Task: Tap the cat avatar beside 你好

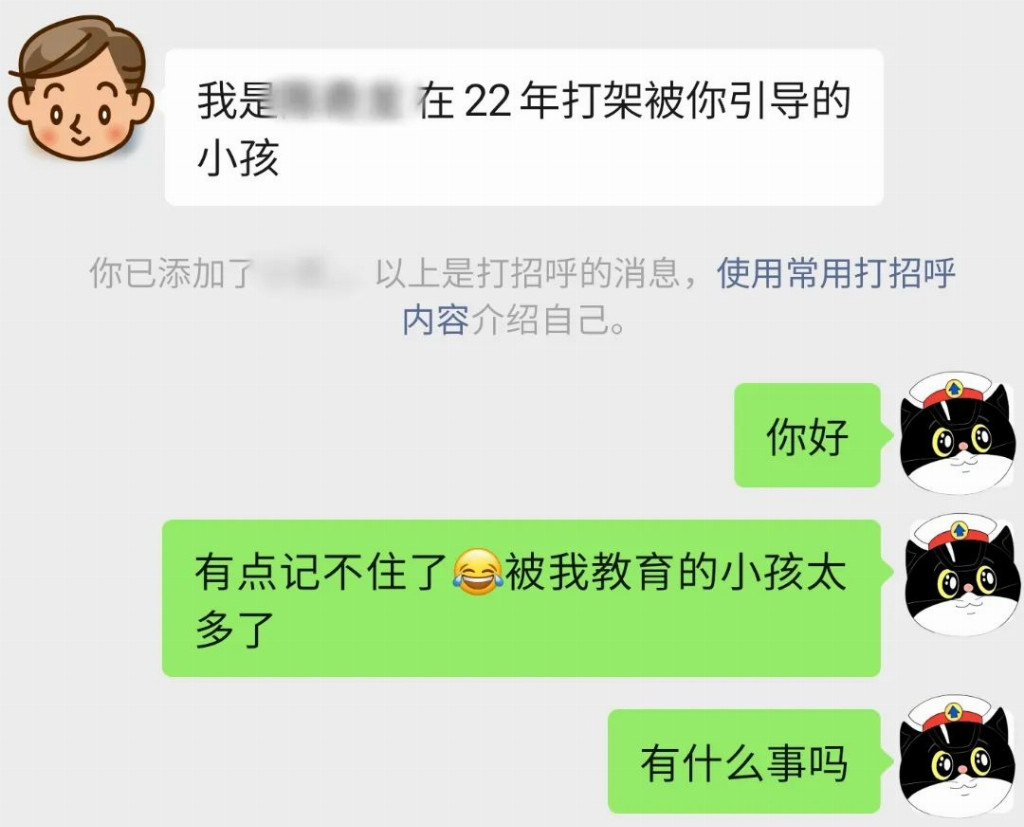Action: coord(958,434)
